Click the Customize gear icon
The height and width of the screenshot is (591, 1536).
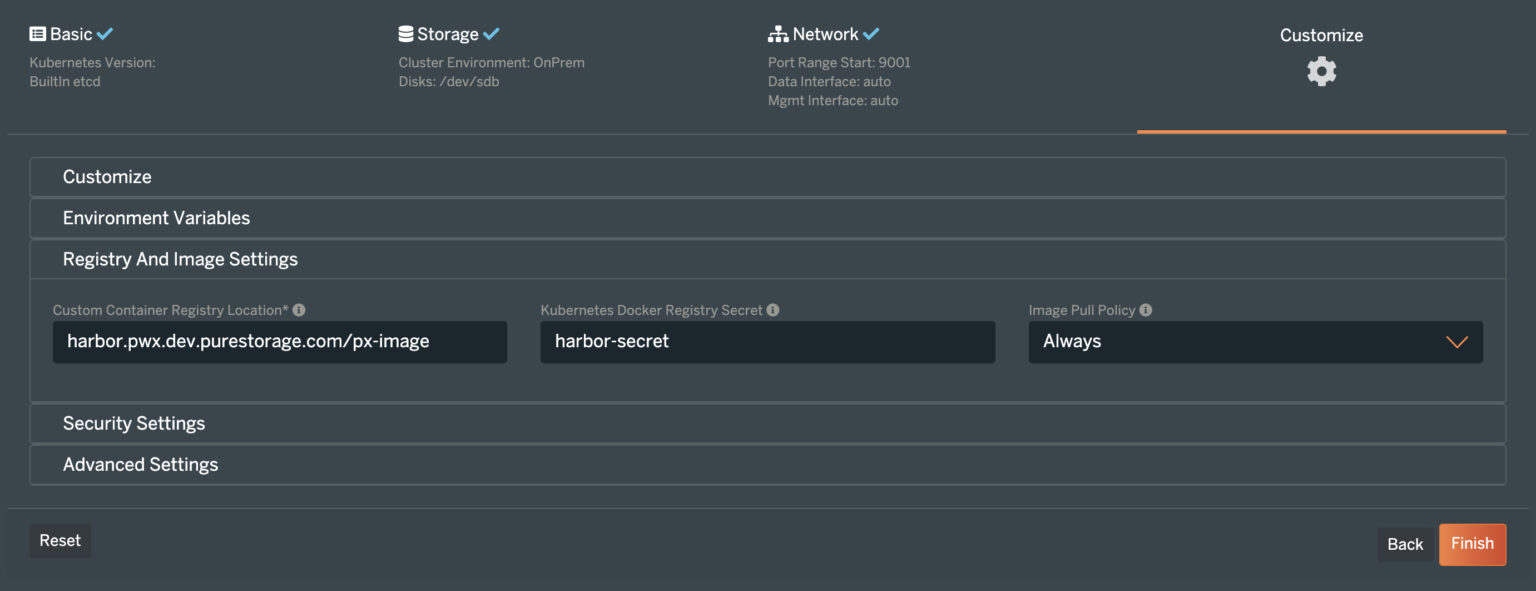point(1321,72)
